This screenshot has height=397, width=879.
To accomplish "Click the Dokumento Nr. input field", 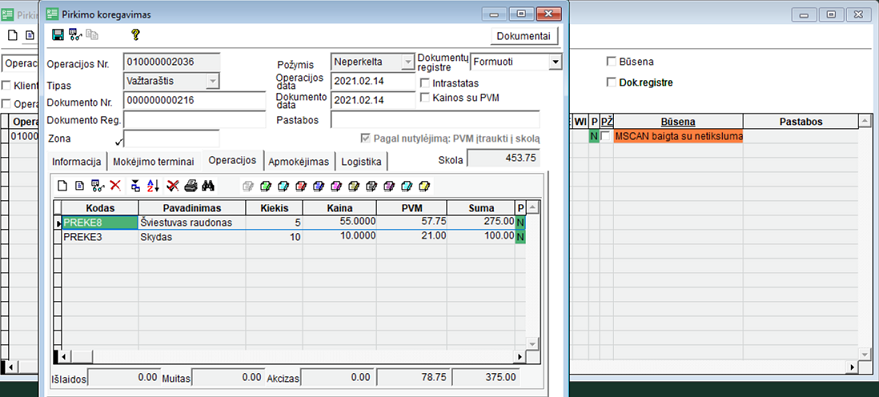I will (x=194, y=101).
